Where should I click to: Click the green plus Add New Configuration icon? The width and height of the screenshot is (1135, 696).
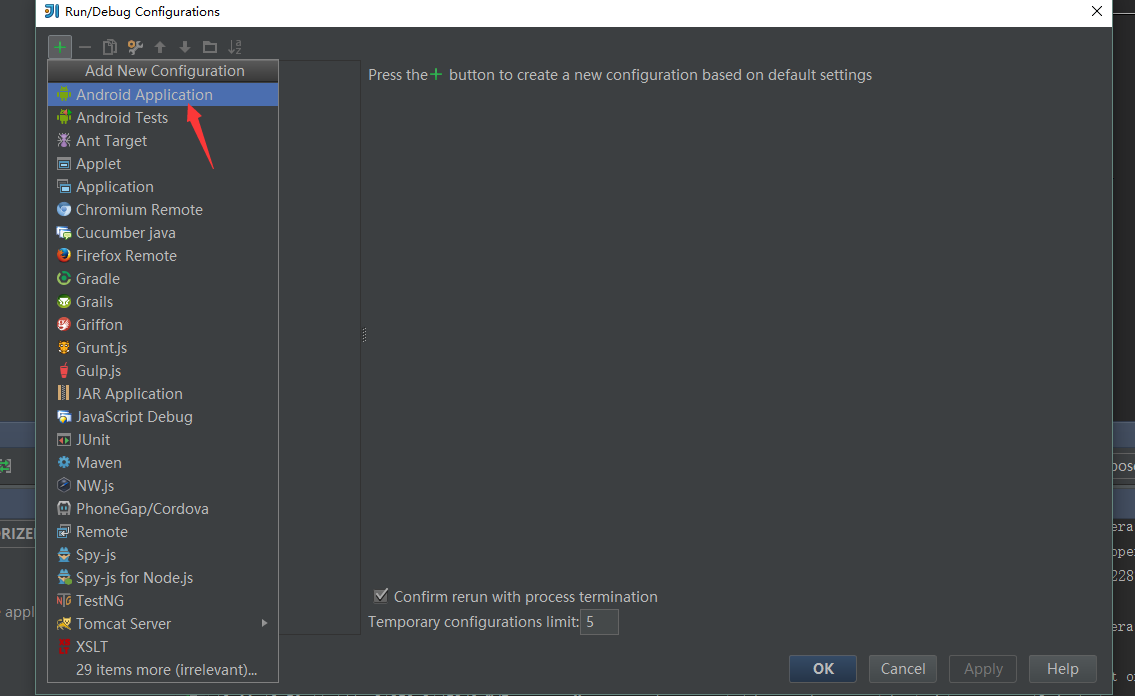click(x=60, y=47)
